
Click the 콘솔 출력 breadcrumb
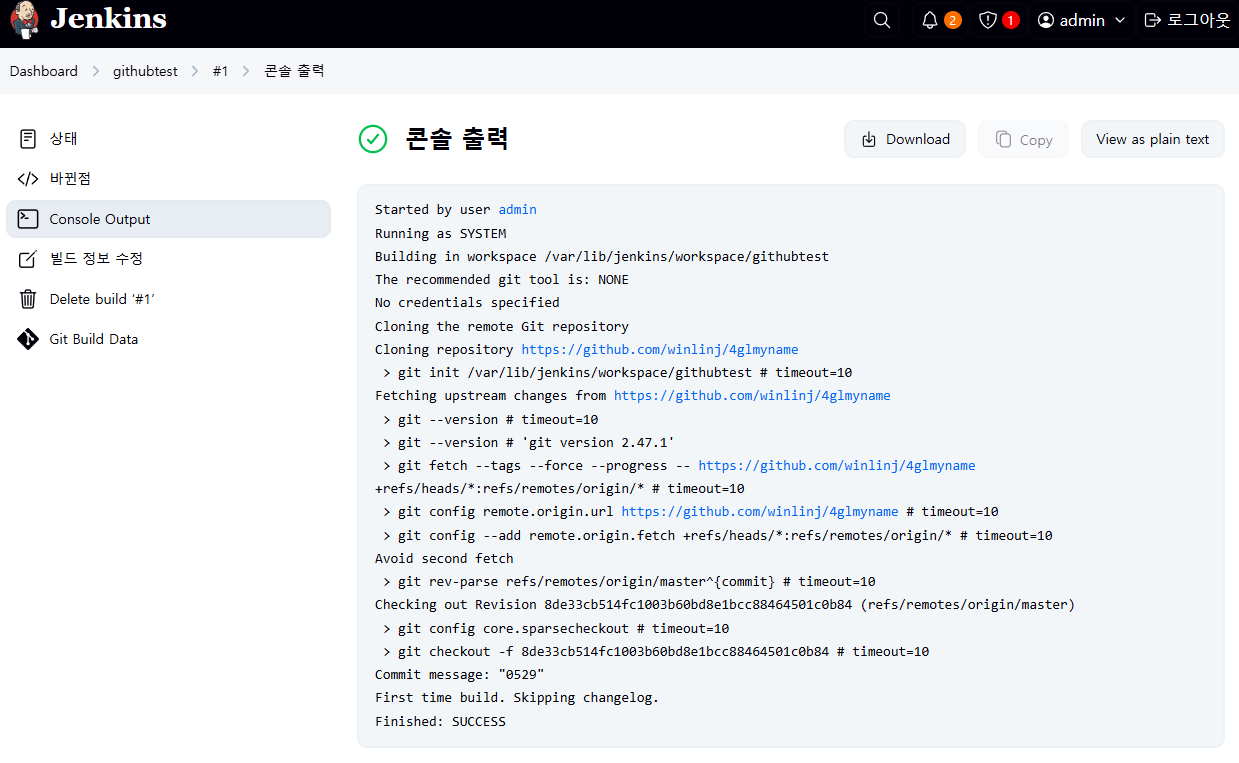pos(294,71)
